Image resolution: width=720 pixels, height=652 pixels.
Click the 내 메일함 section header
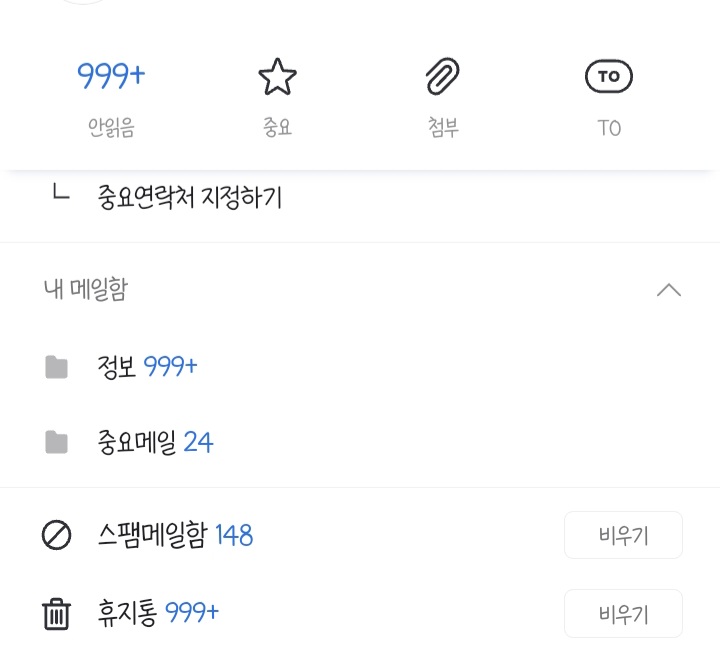(x=86, y=290)
